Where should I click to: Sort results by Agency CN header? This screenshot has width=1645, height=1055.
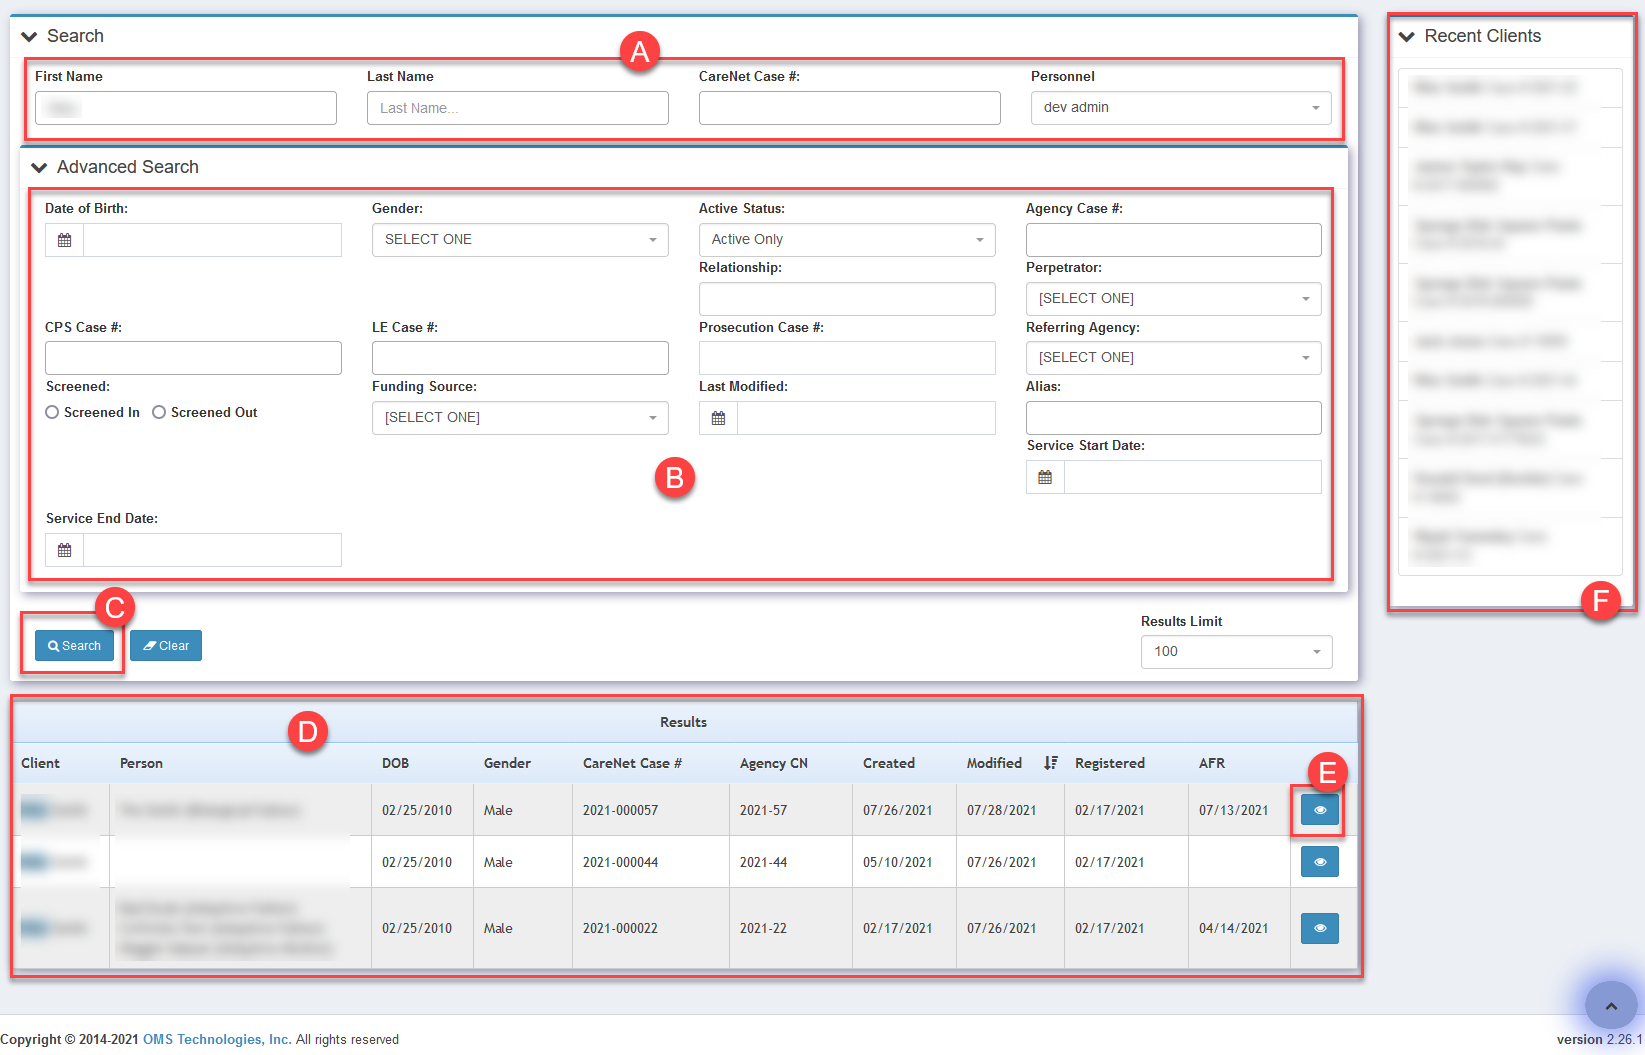pyautogui.click(x=773, y=763)
